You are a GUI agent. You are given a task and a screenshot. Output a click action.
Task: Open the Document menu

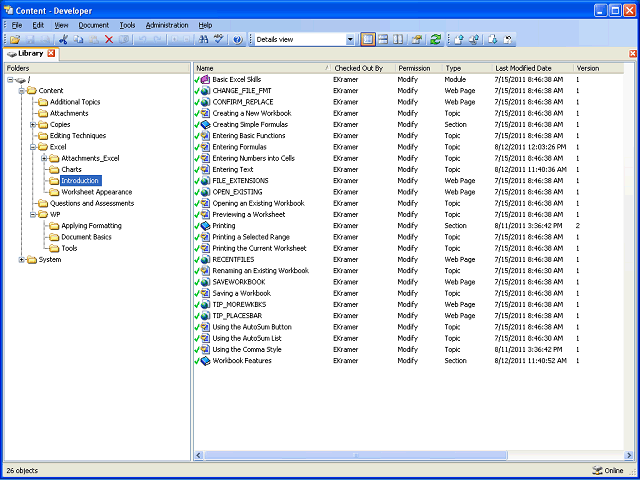click(93, 25)
